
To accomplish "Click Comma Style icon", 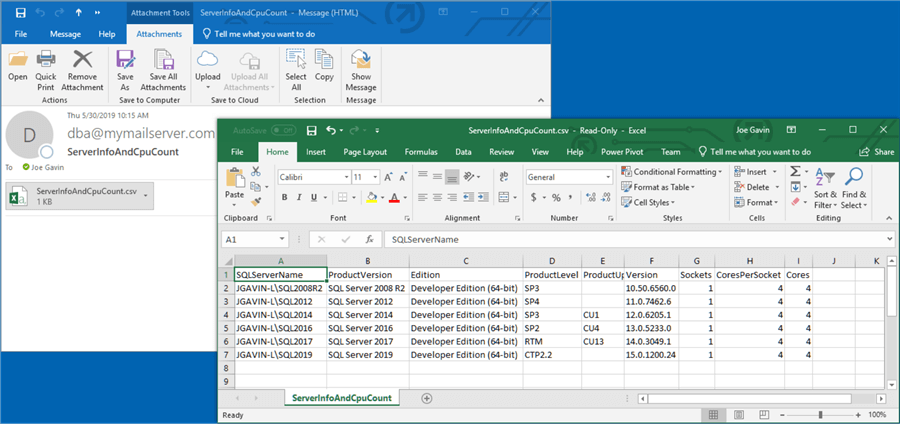I will click(x=571, y=197).
